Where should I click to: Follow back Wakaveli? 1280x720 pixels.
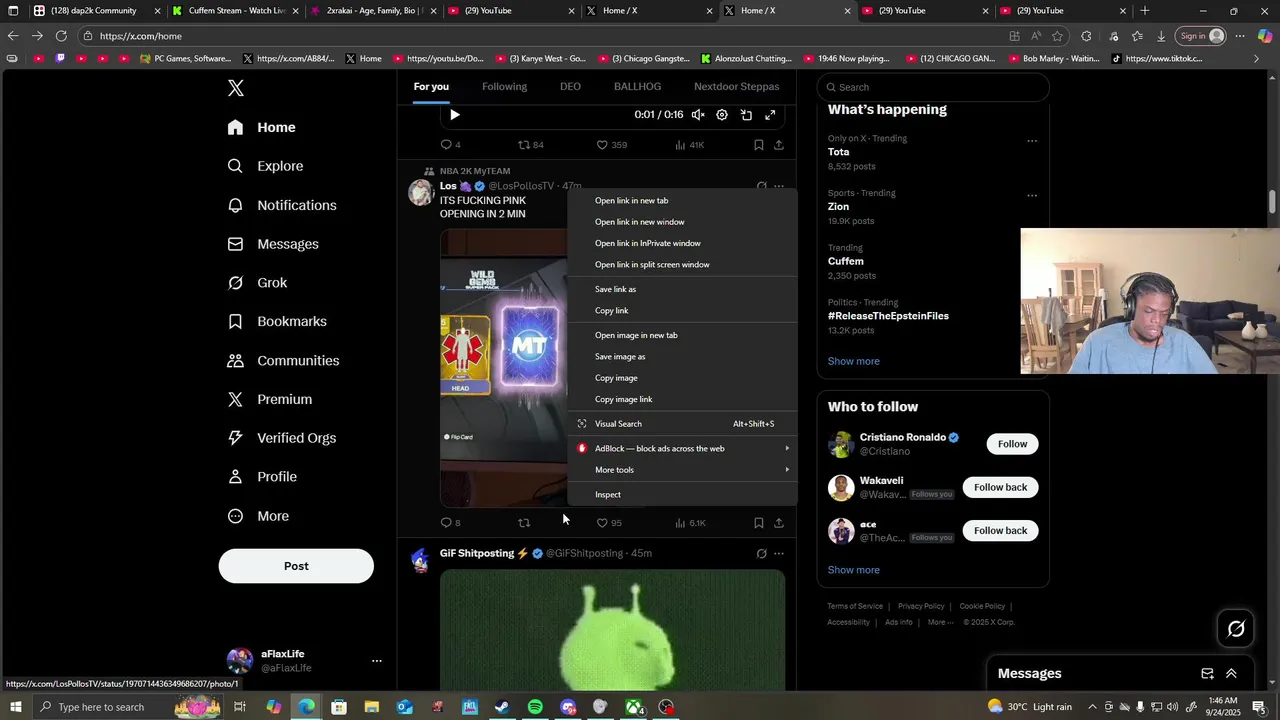[1000, 487]
